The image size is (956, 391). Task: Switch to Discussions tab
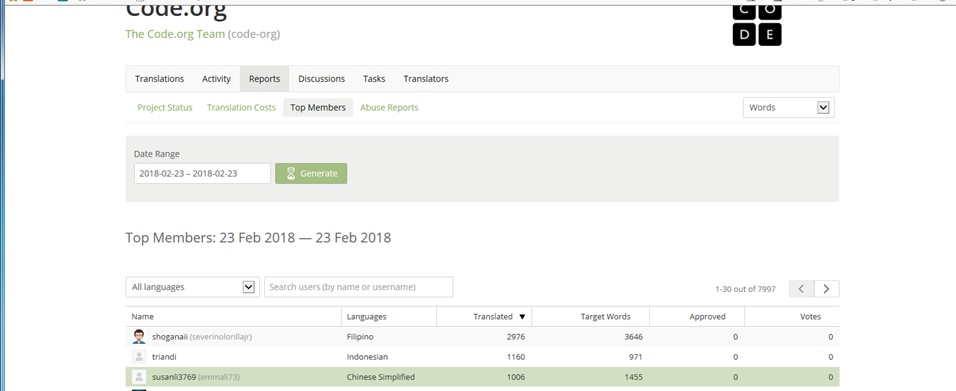(x=321, y=79)
